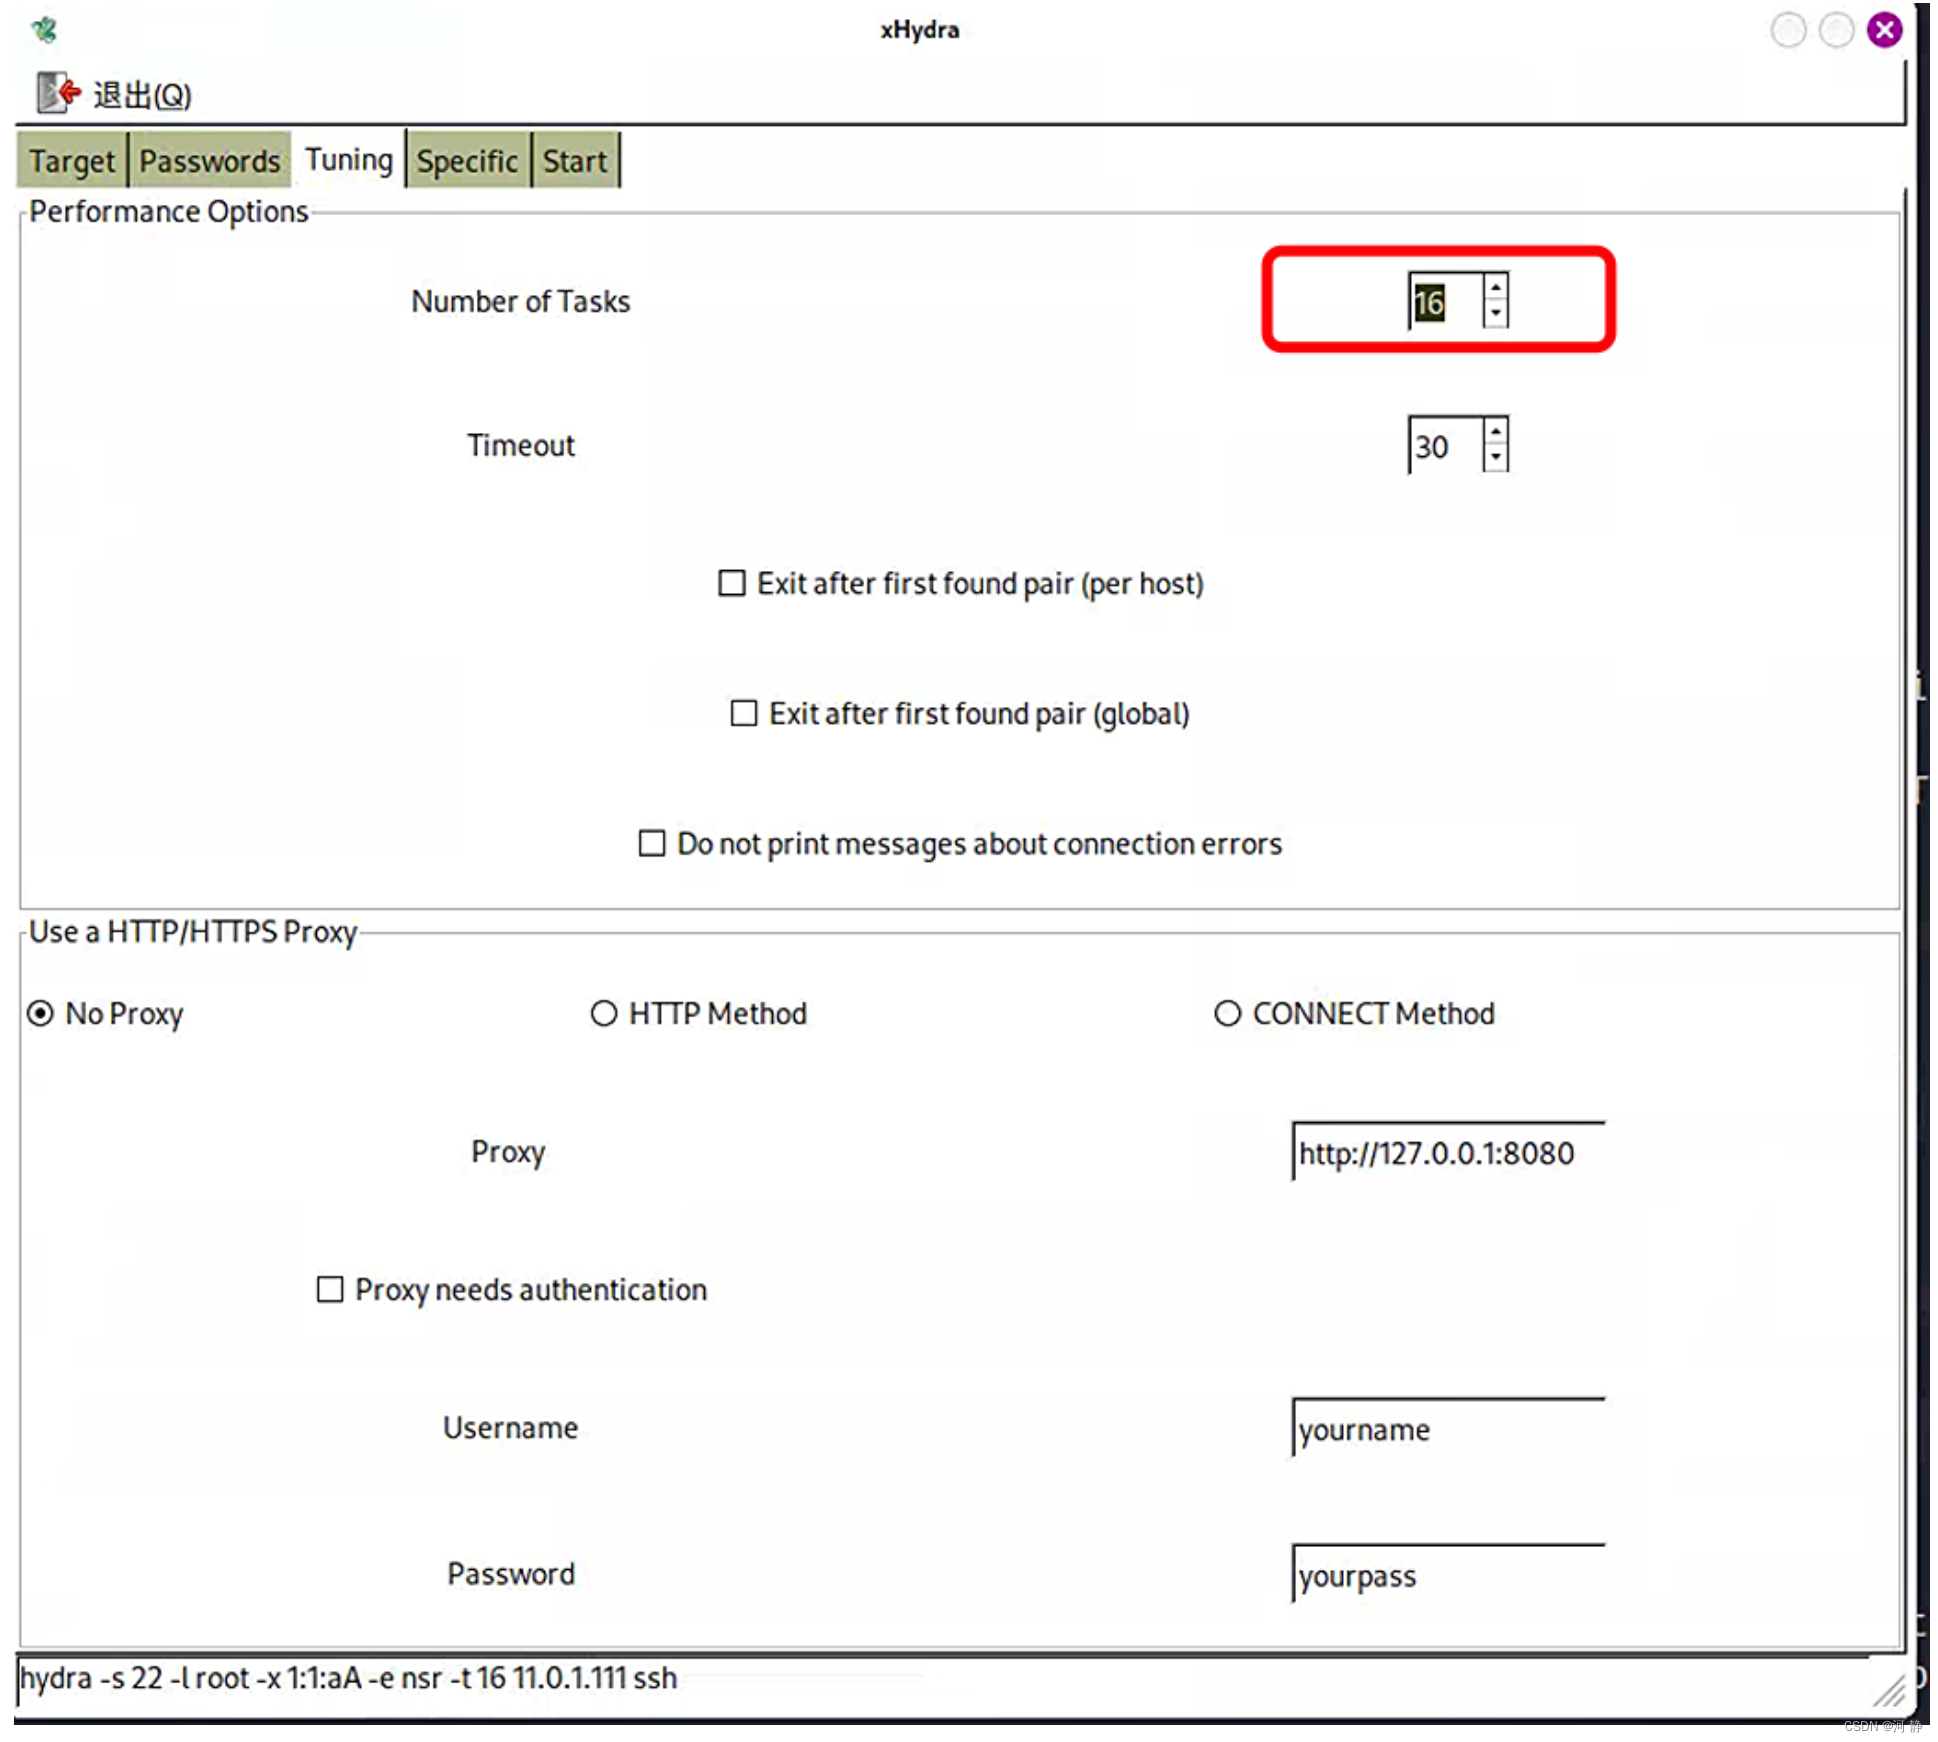Click the Start tab icon
The height and width of the screenshot is (1742, 1938).
click(575, 158)
